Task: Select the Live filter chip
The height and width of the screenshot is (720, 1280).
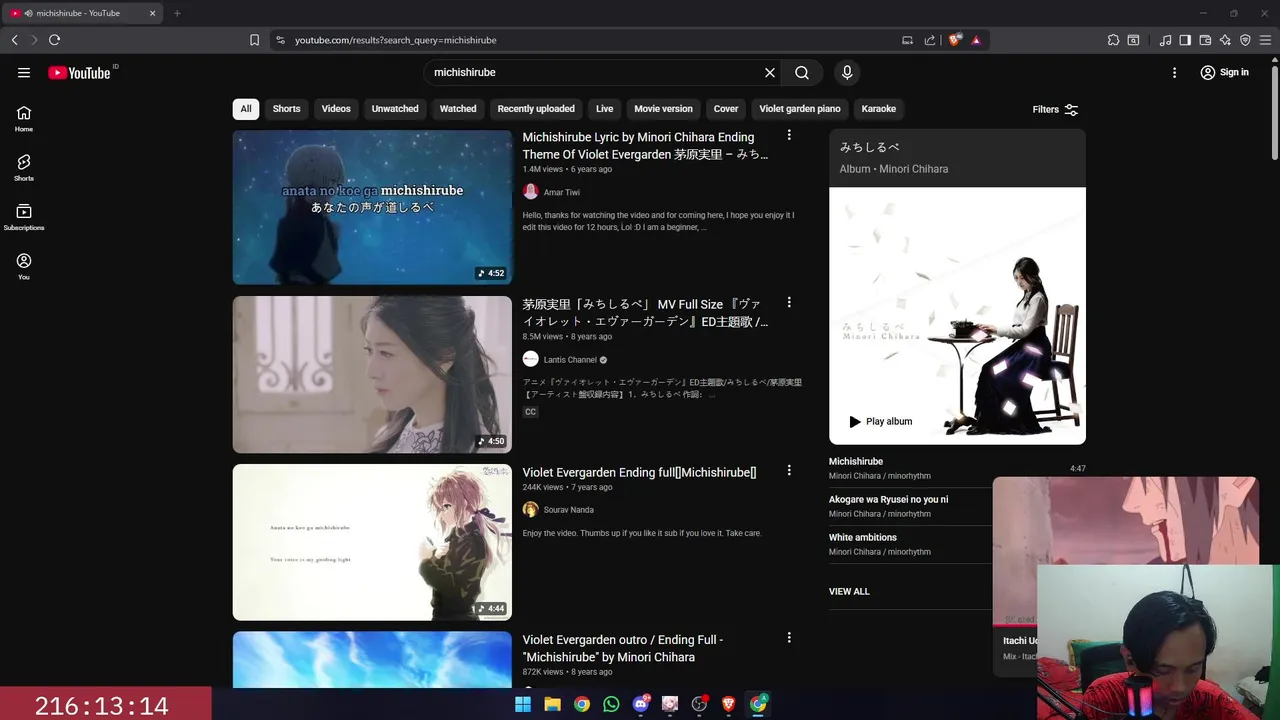Action: point(605,109)
